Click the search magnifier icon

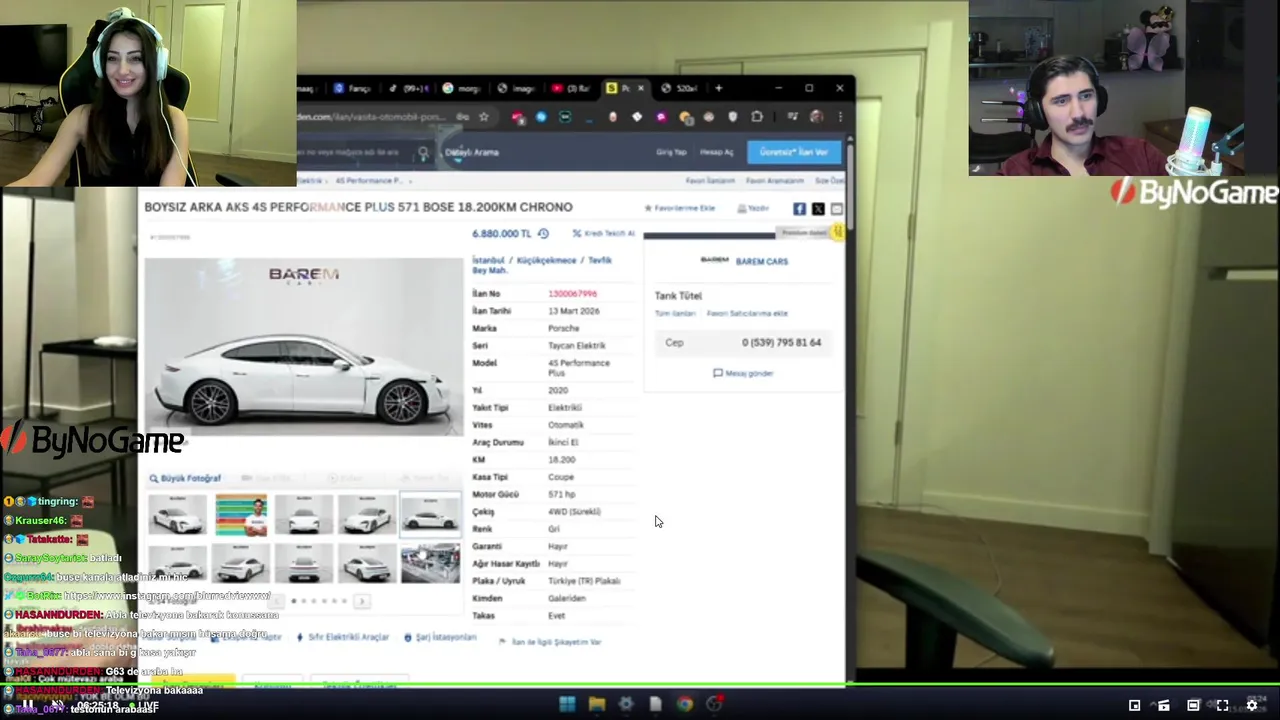pos(423,153)
